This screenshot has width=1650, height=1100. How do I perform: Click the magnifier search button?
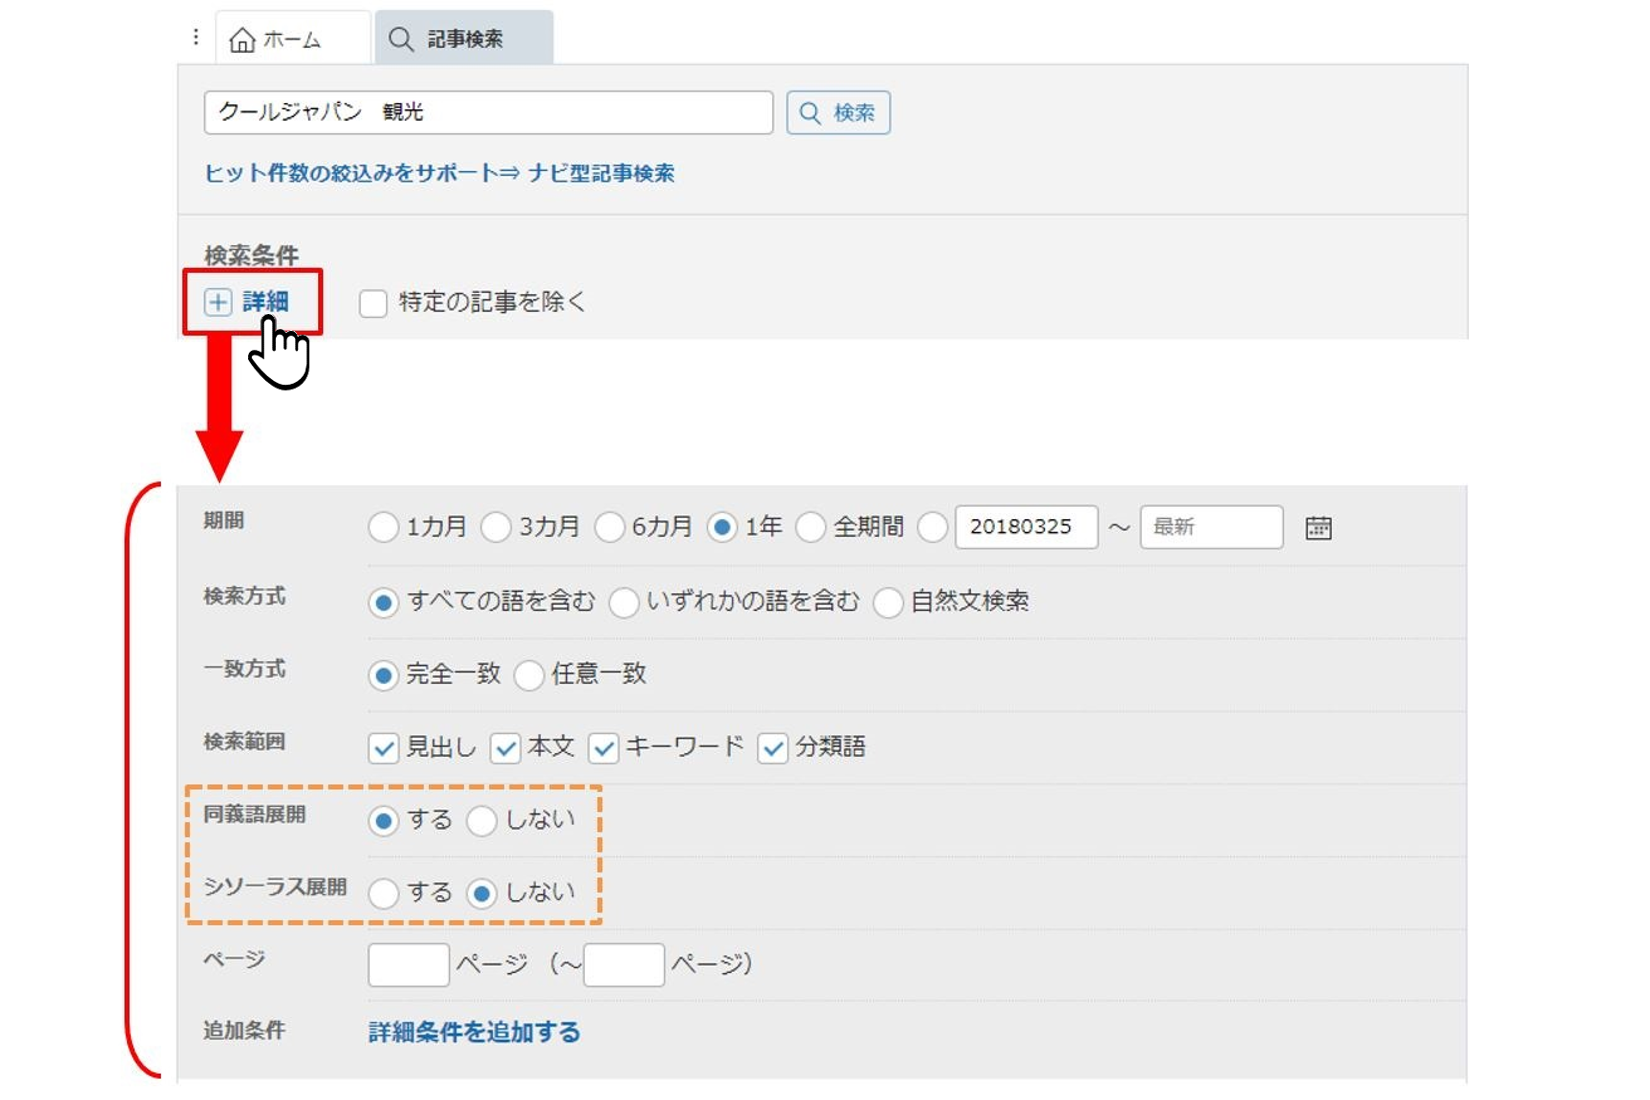pos(838,113)
